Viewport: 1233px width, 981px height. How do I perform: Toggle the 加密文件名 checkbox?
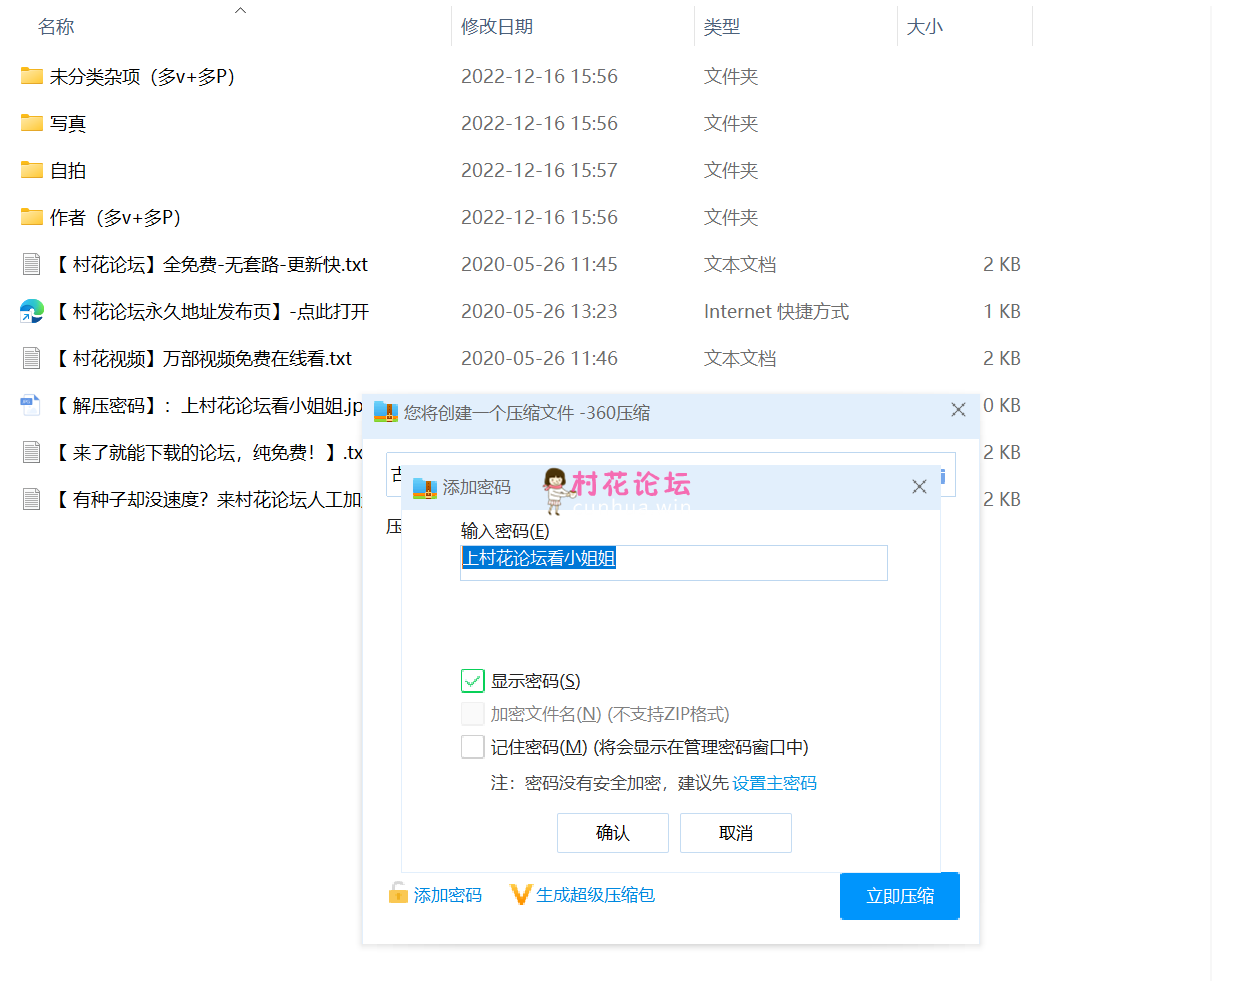(x=473, y=714)
